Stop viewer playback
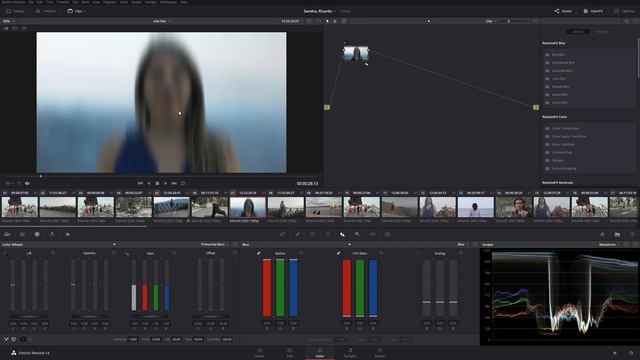640x360 pixels. 157,184
